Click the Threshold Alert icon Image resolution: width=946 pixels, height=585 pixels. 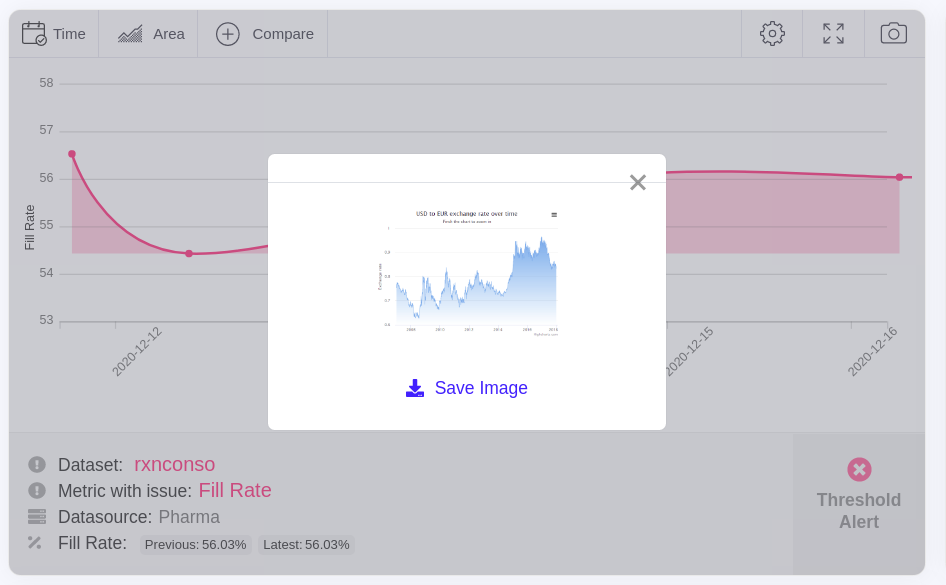coord(859,469)
